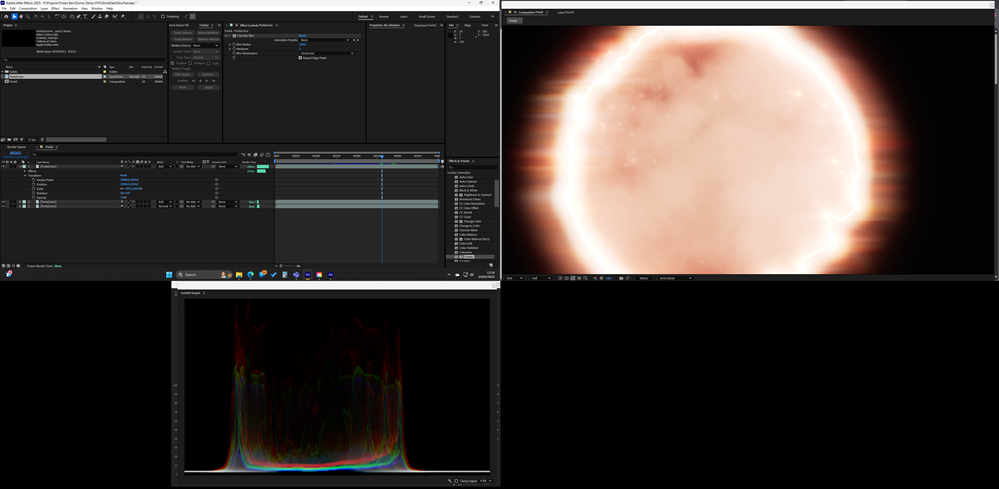Screen dimensions: 999x489
Task: Open the Blur Dimensions dropdown
Action: [326, 53]
